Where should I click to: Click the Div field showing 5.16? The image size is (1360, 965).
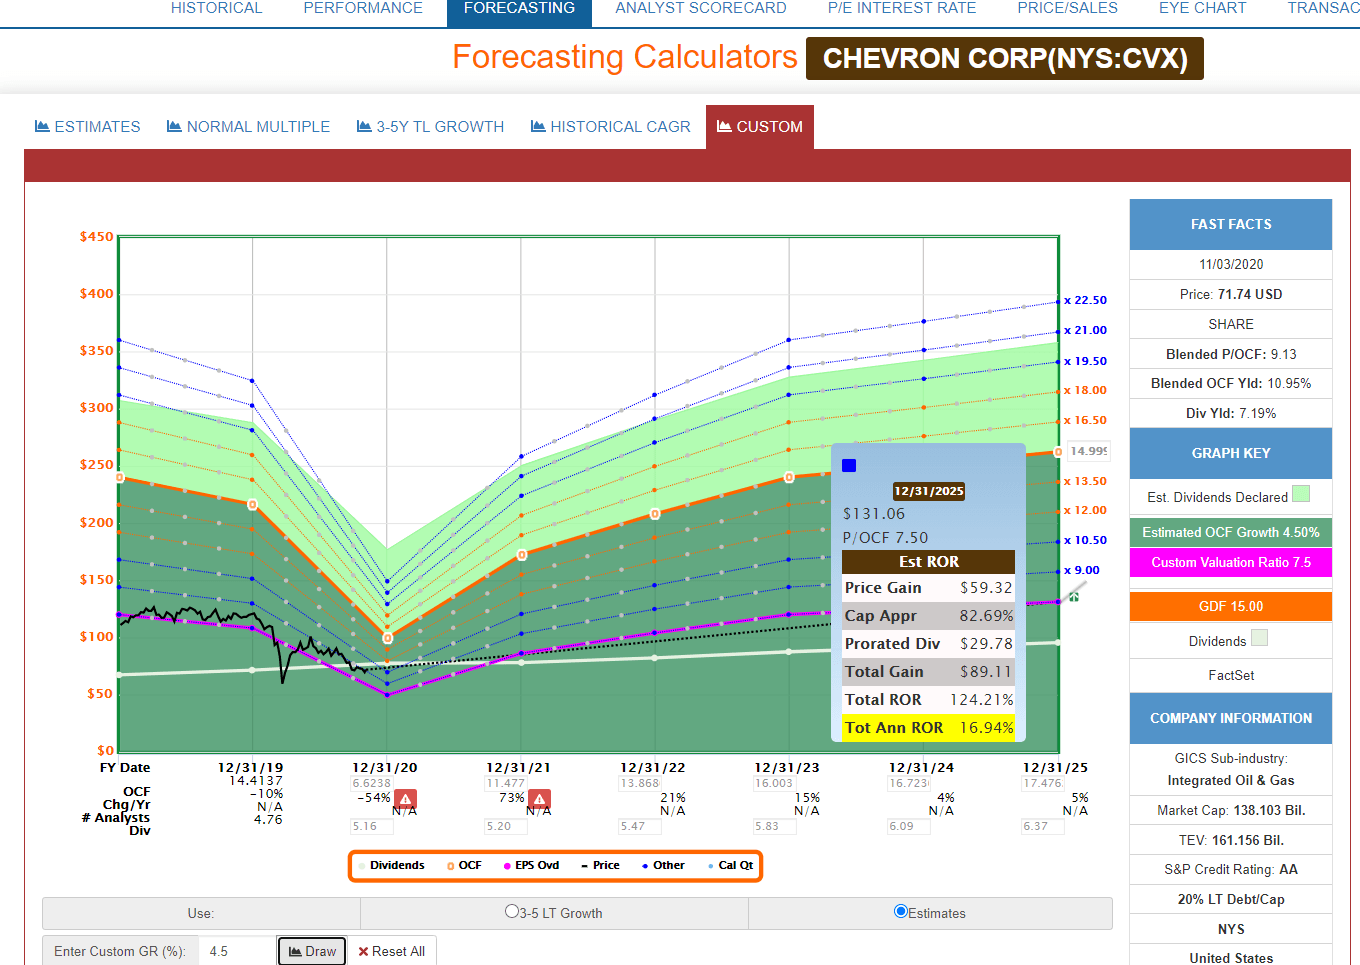point(371,826)
